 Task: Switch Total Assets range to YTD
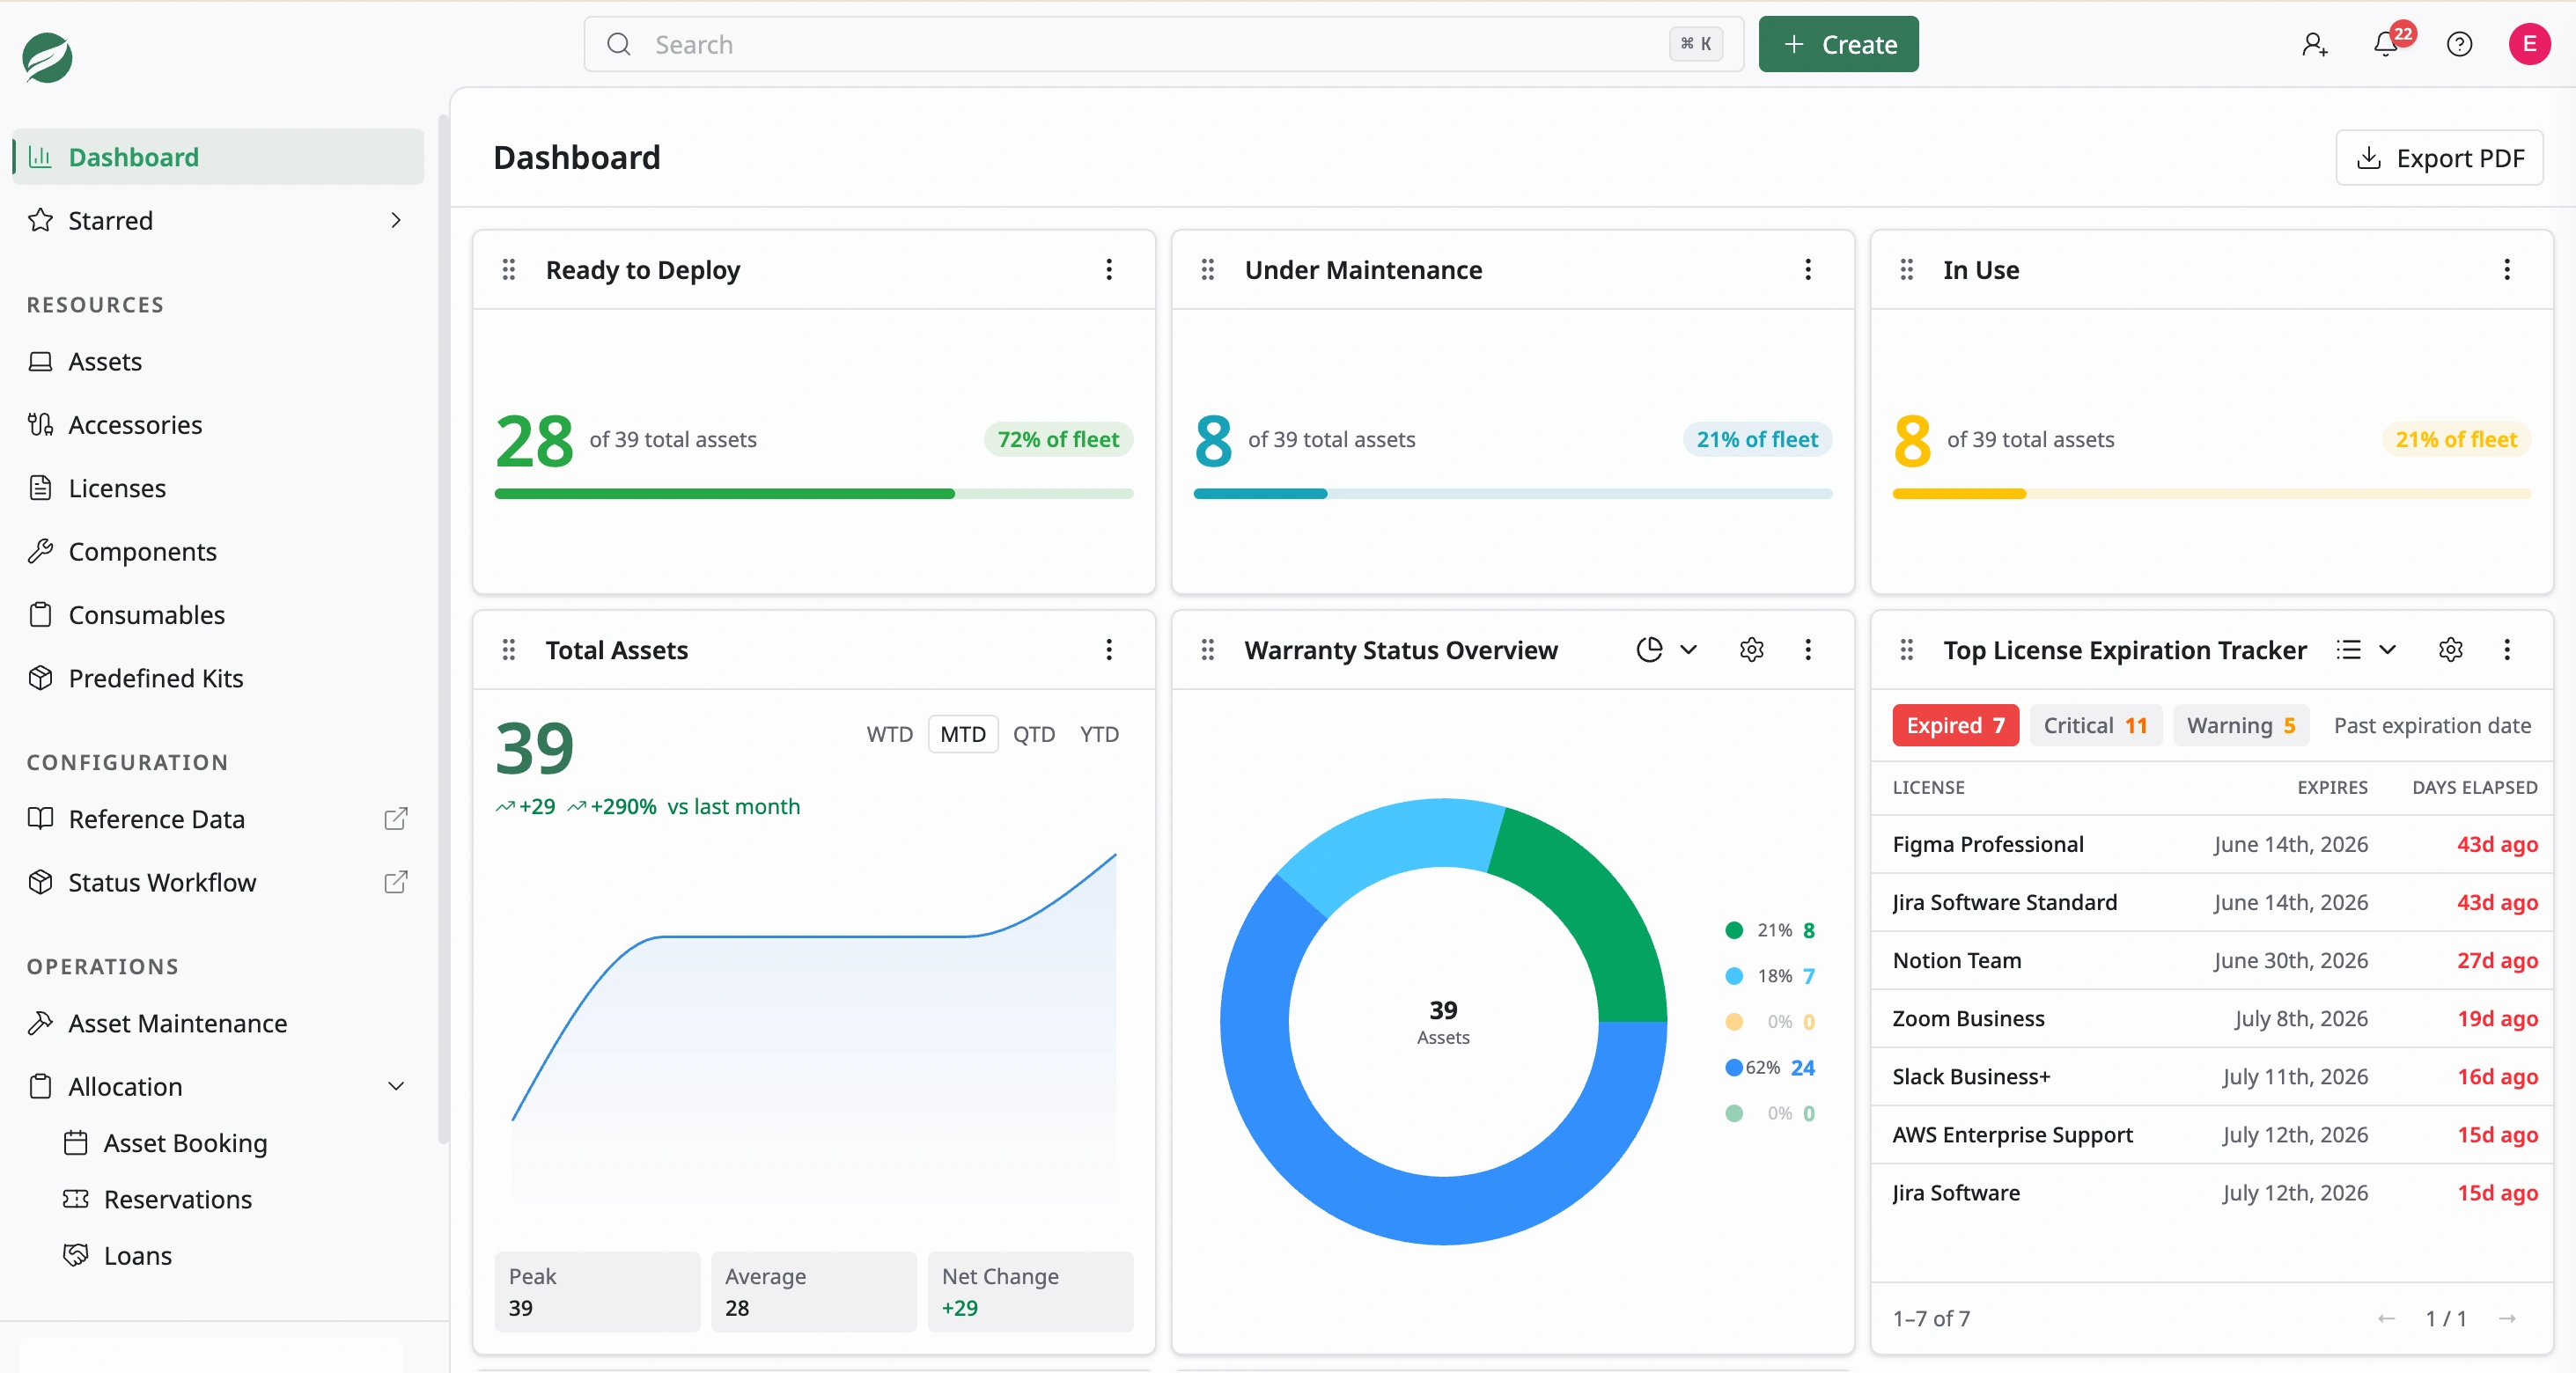pos(1099,734)
